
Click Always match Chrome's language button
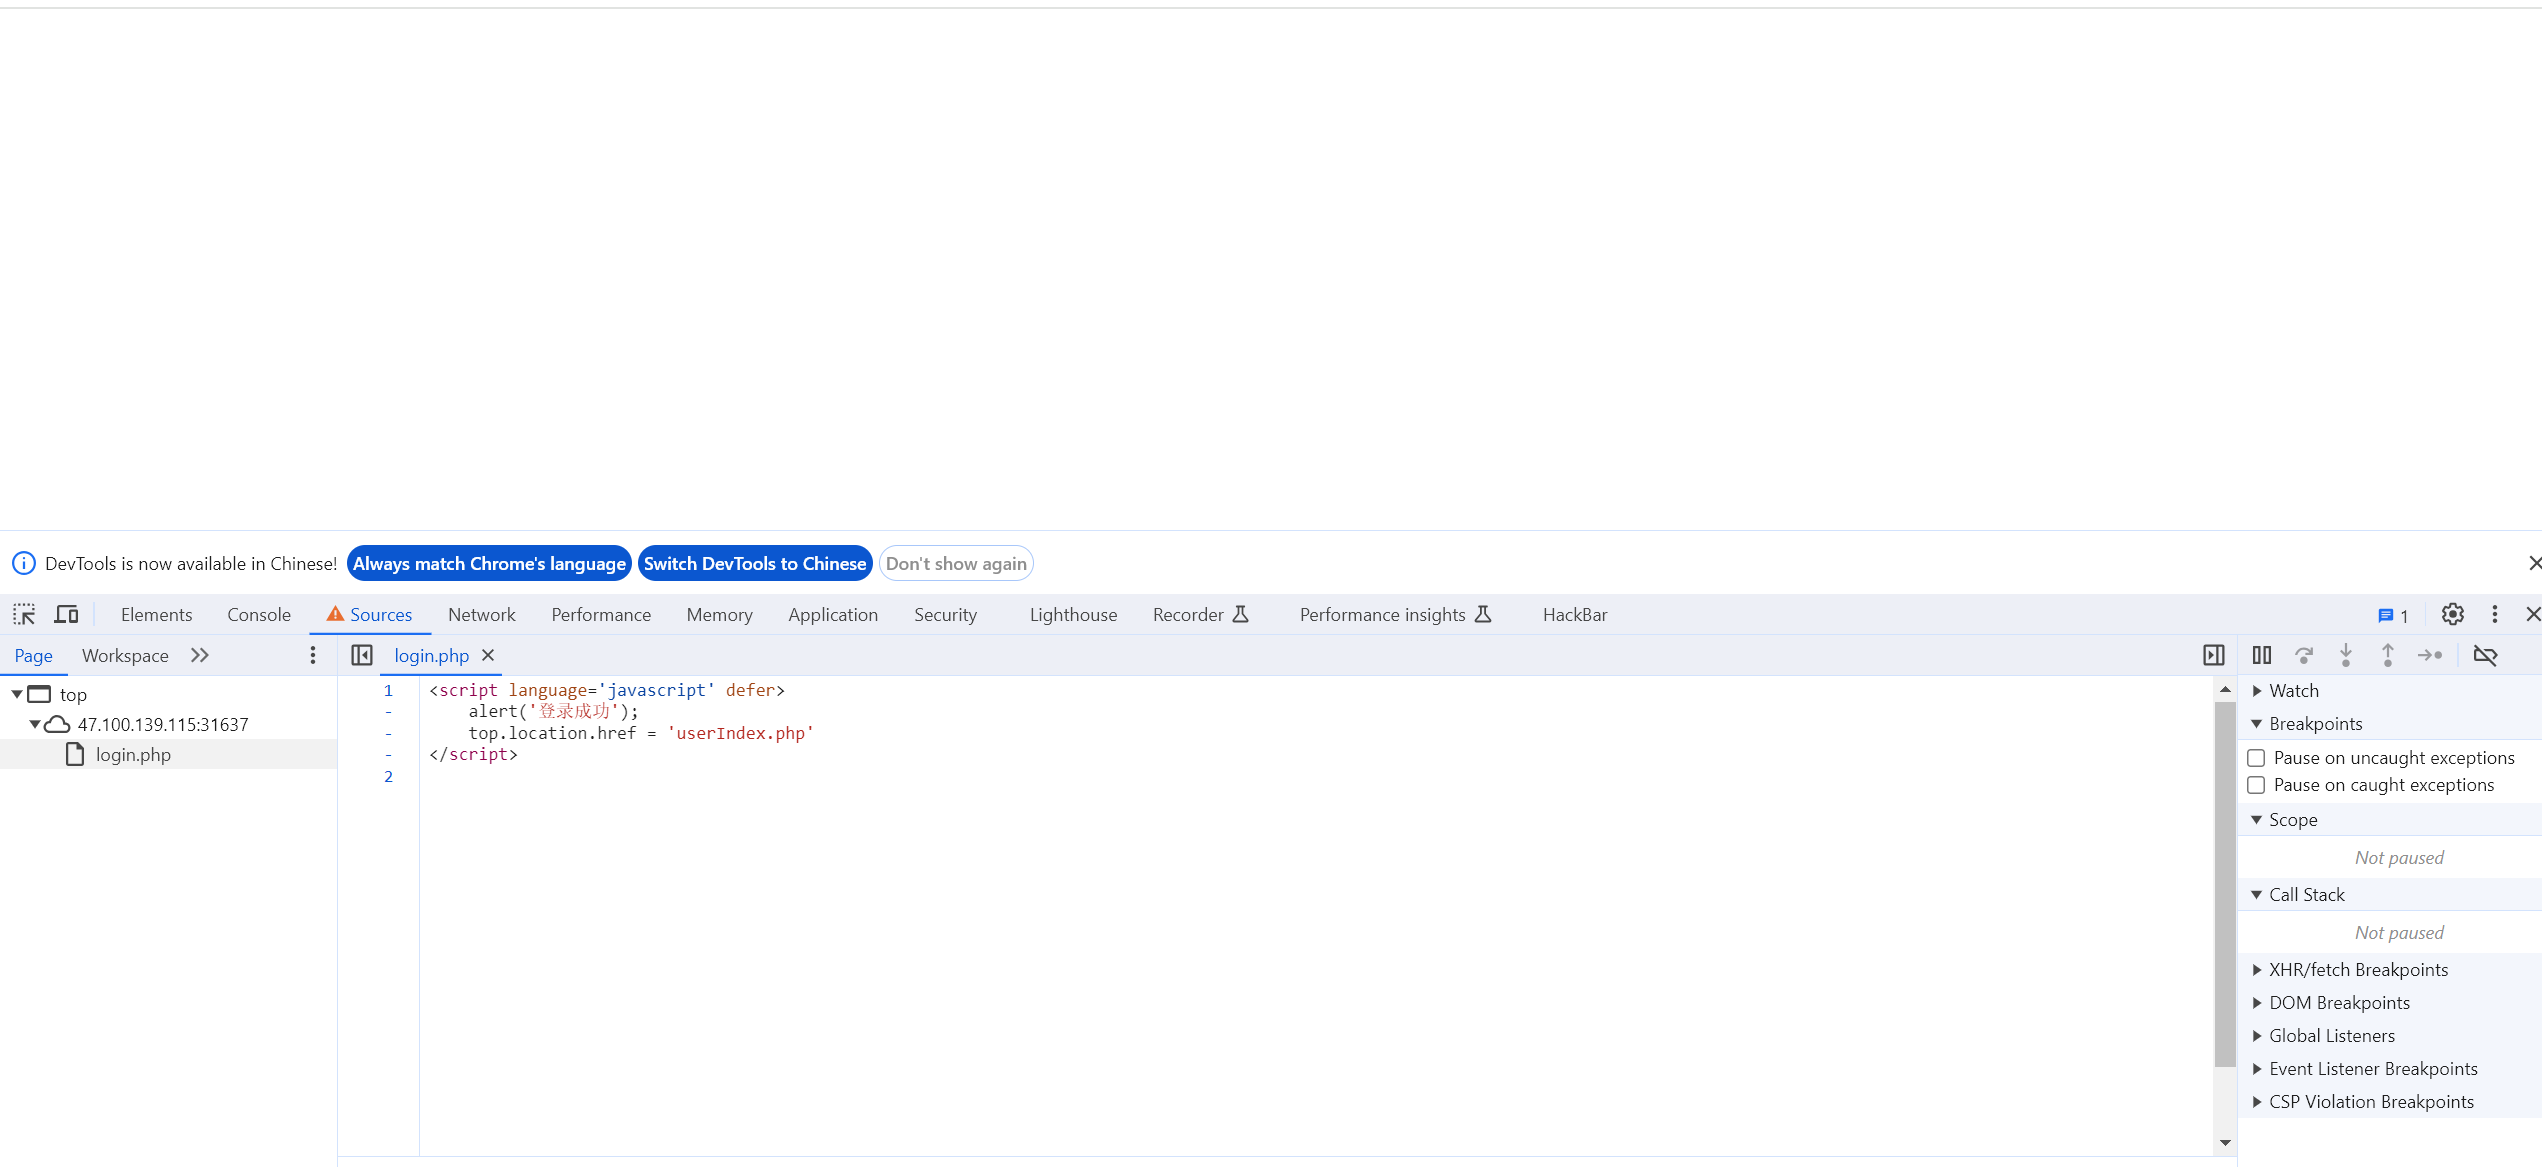pos(489,563)
